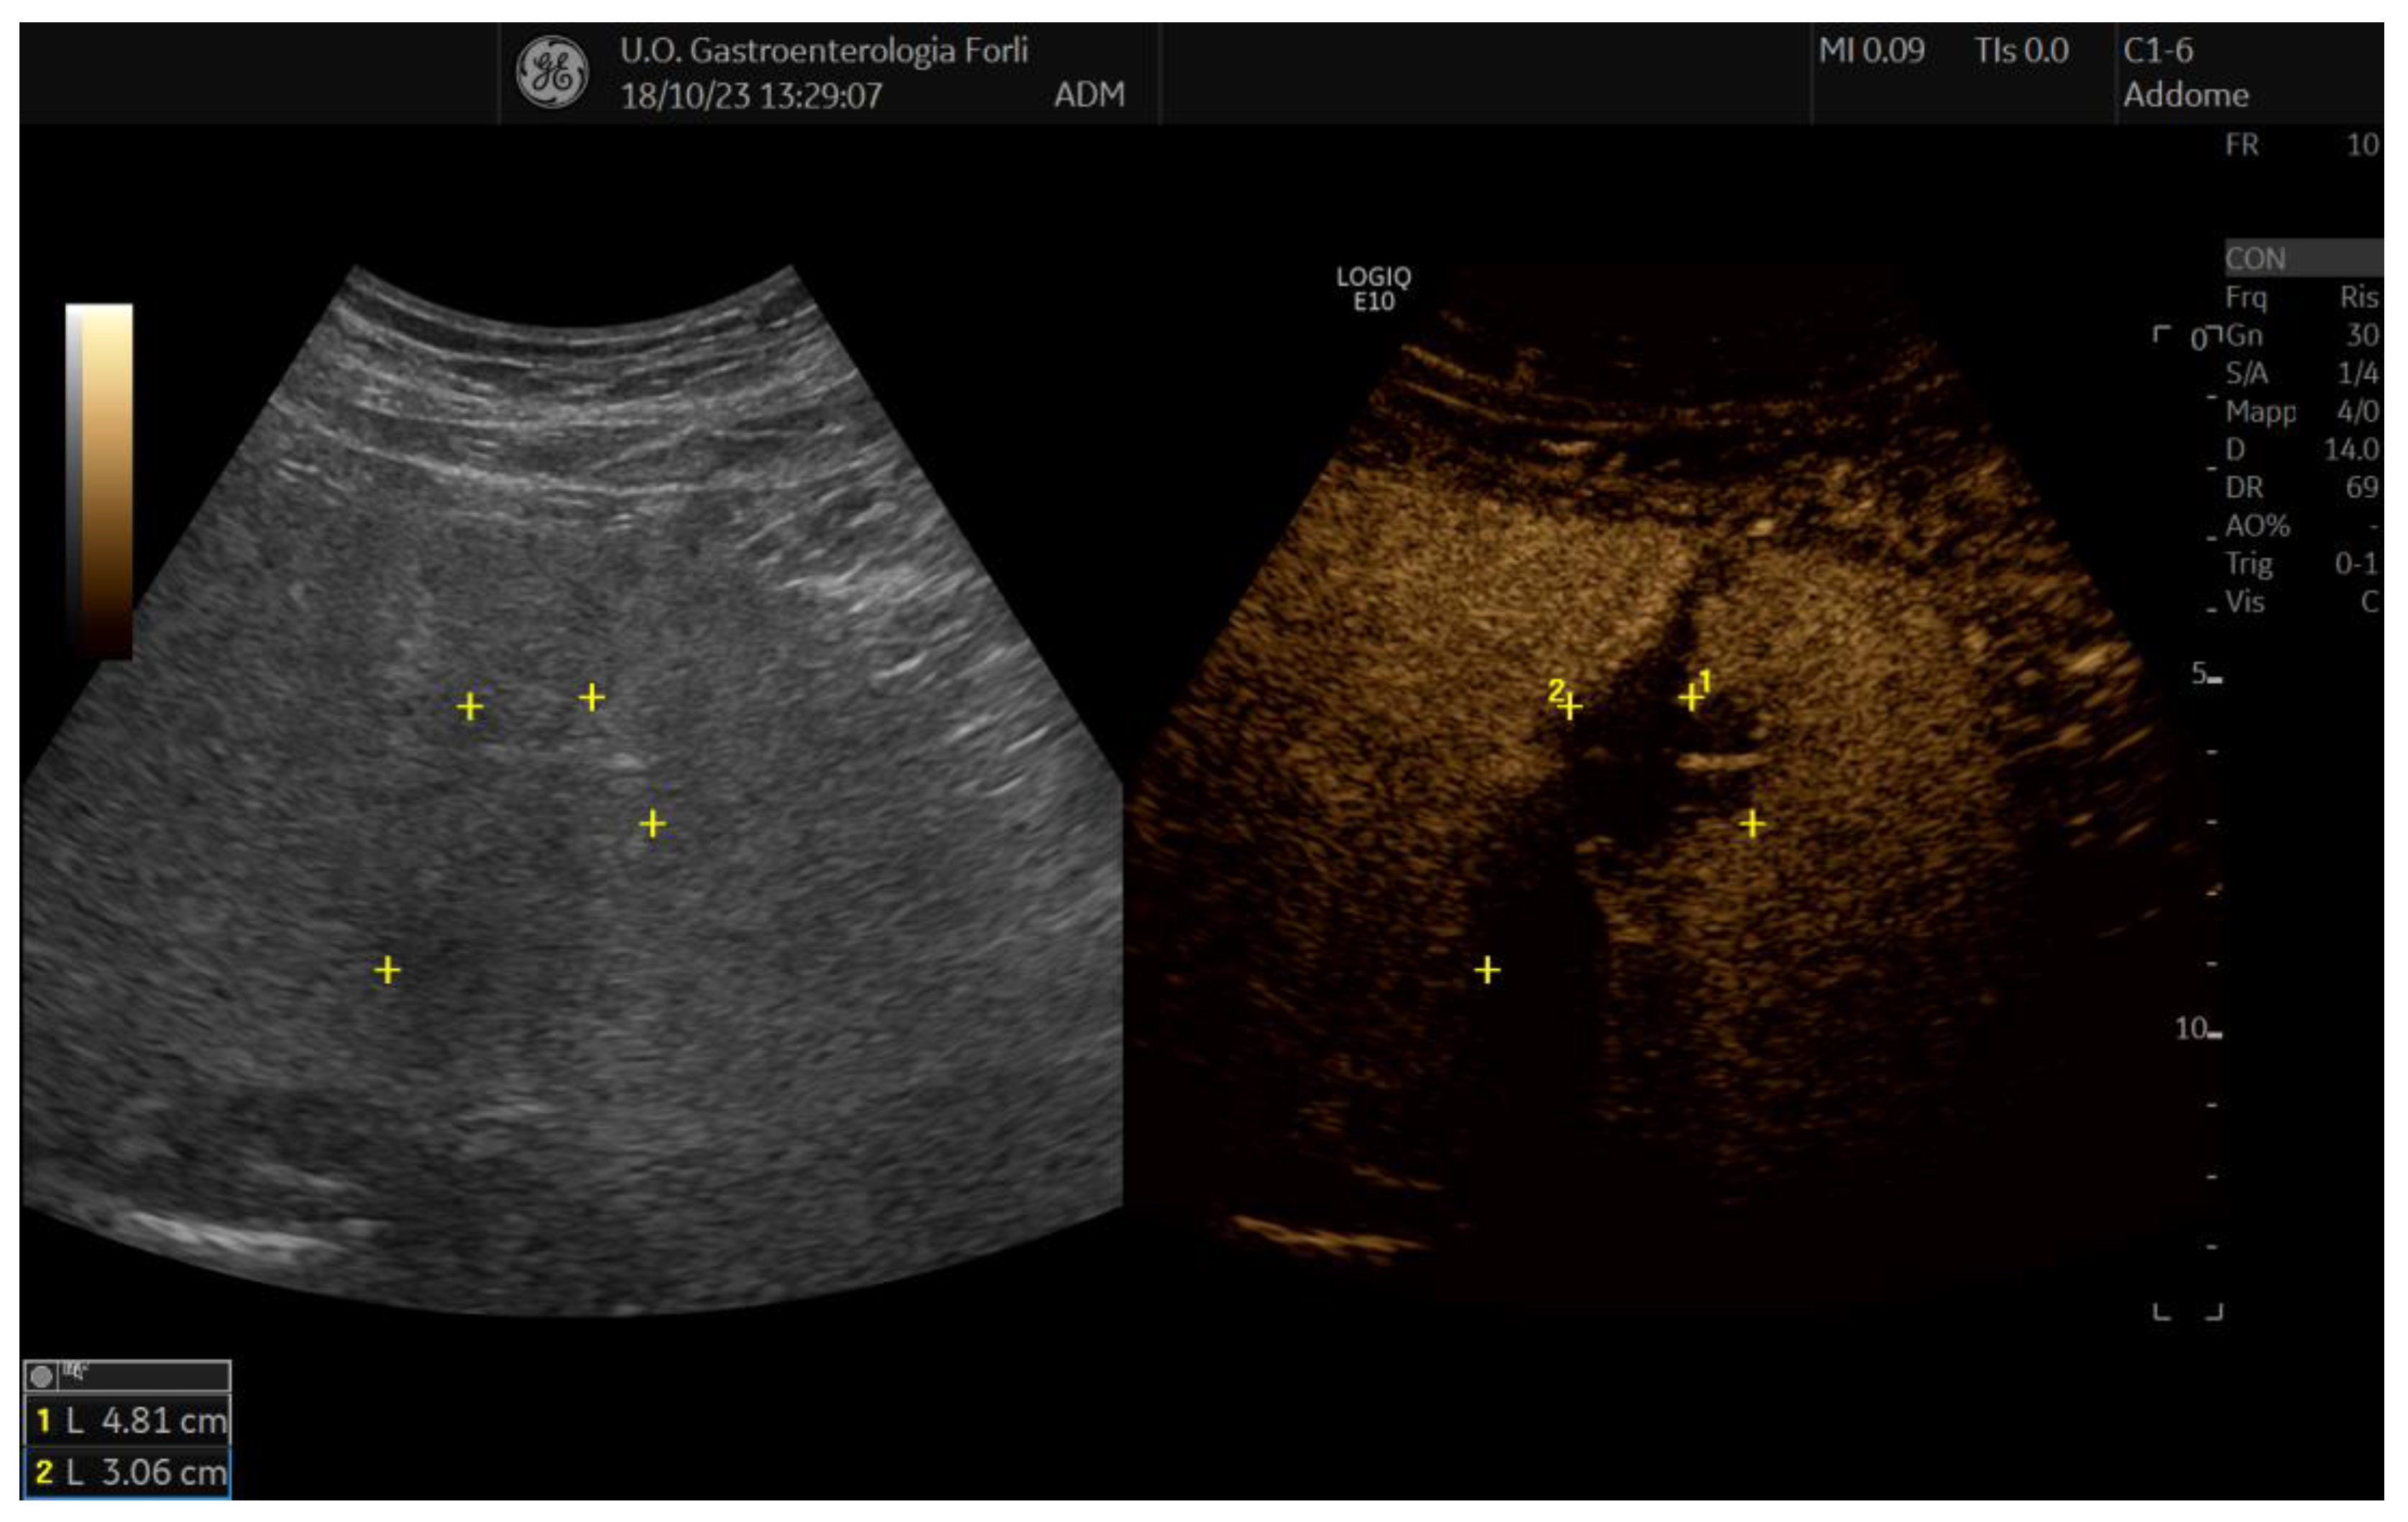This screenshot has width=2408, height=1522.
Task: Click caliper marker labeled 2 on contrast image
Action: click(1570, 707)
